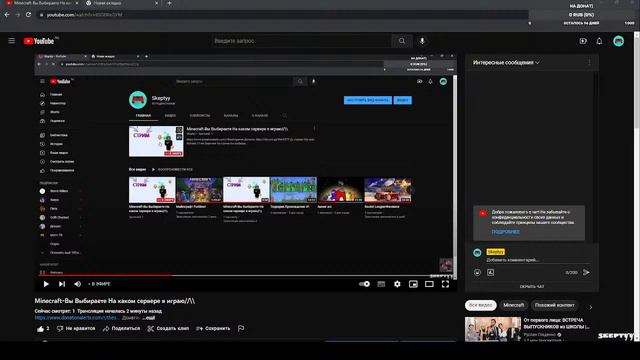This screenshot has width=640, height=360.
Task: Select the 'Minecraft' filter chip
Action: click(x=513, y=305)
